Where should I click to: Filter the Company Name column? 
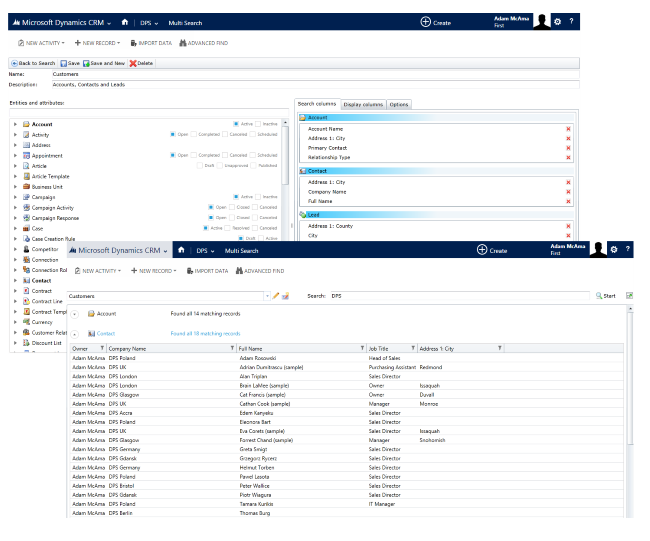(x=232, y=348)
